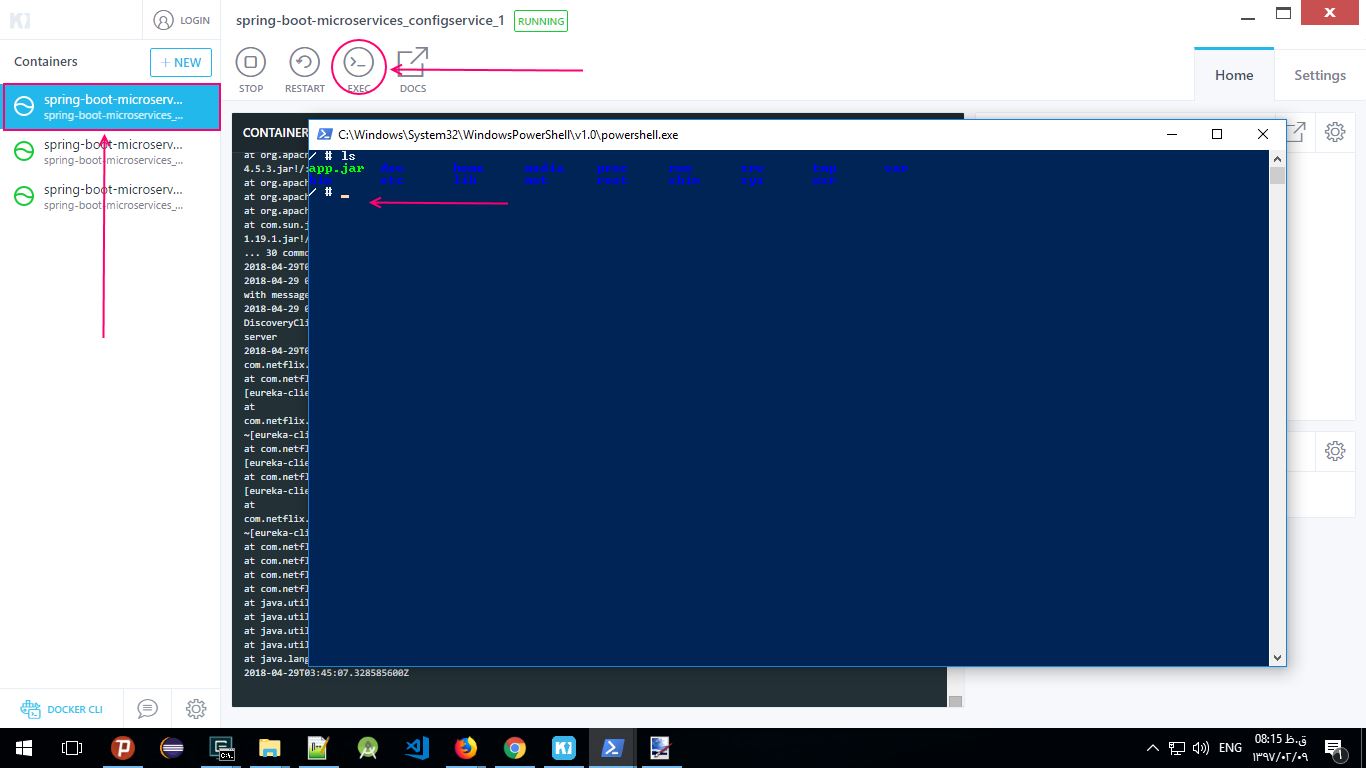Create a container with + NEW
Screen dimensions: 1366x768
[x=181, y=62]
